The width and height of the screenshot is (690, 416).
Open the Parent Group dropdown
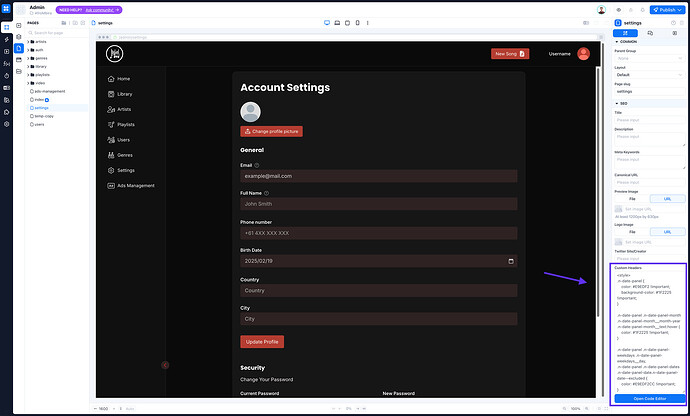coord(650,58)
